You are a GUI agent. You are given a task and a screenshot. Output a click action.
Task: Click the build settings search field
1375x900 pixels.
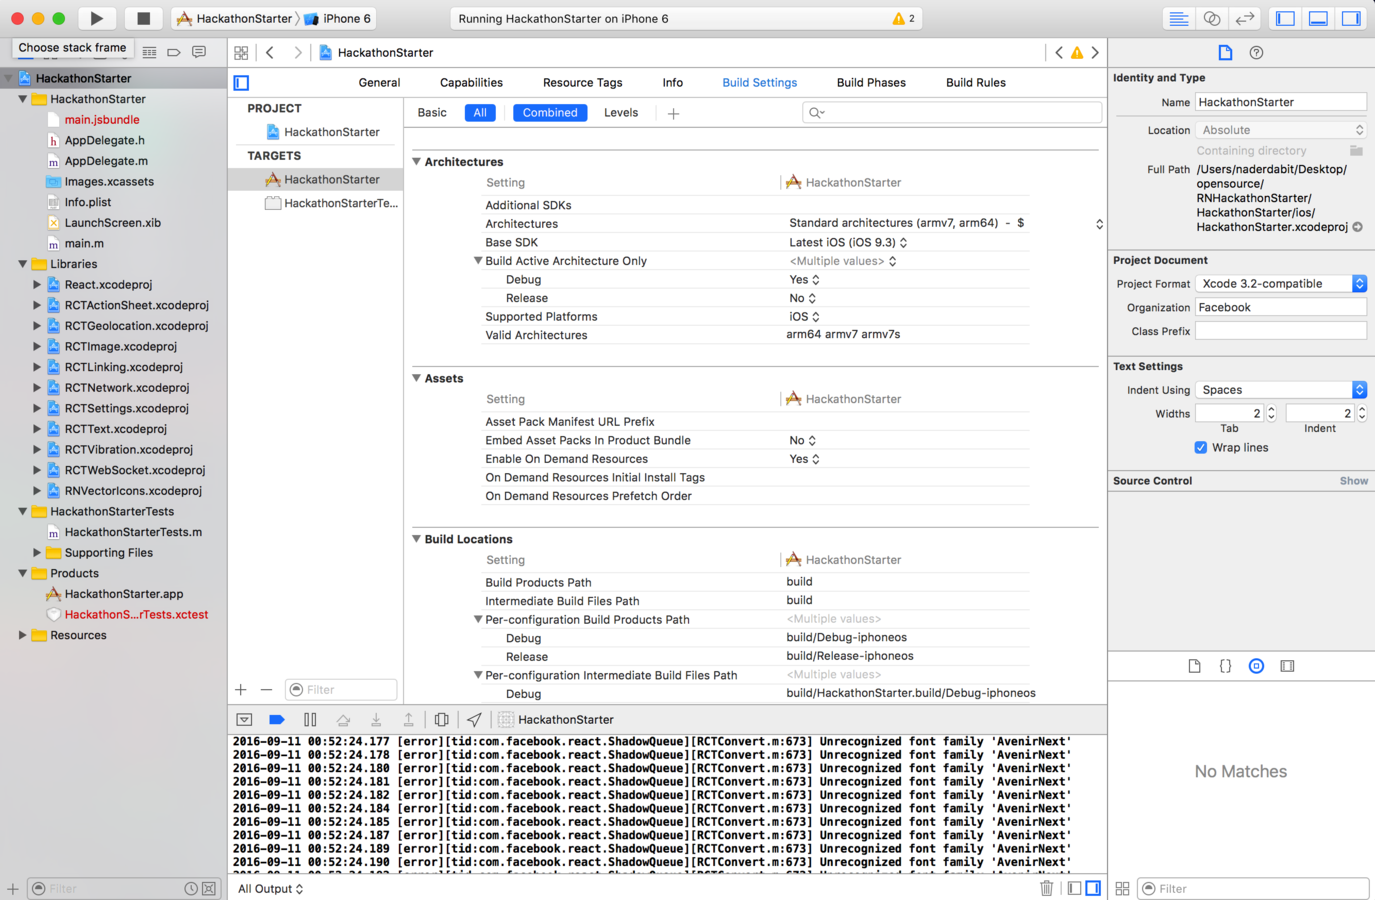(952, 113)
